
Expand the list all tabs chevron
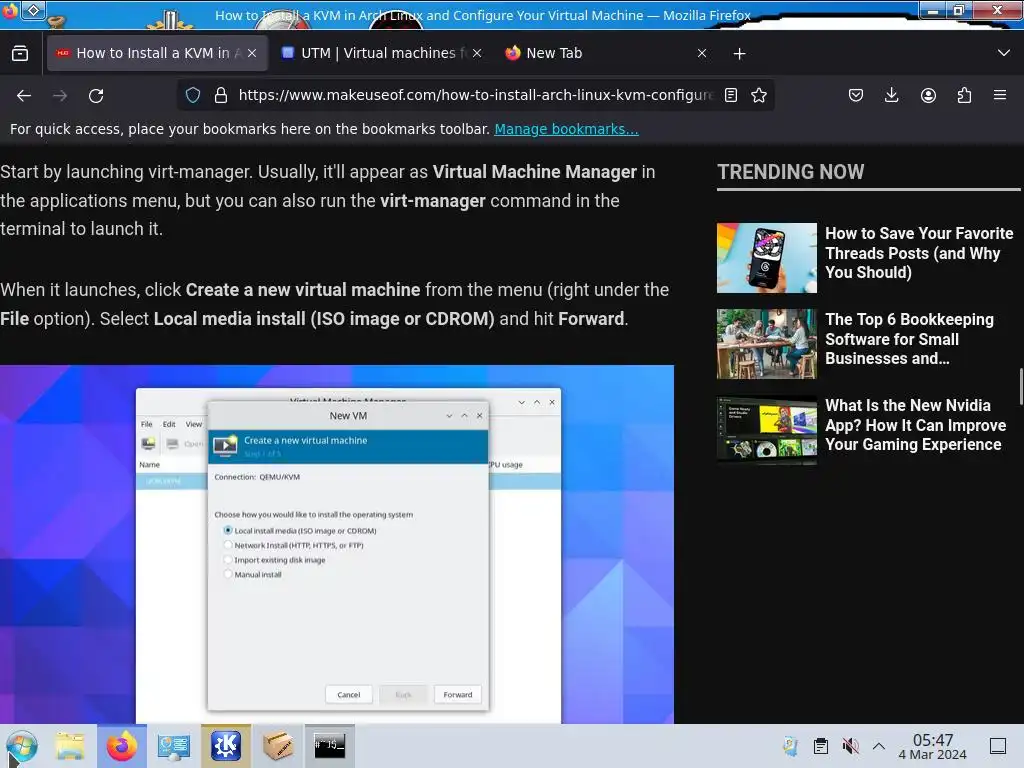coord(1004,53)
